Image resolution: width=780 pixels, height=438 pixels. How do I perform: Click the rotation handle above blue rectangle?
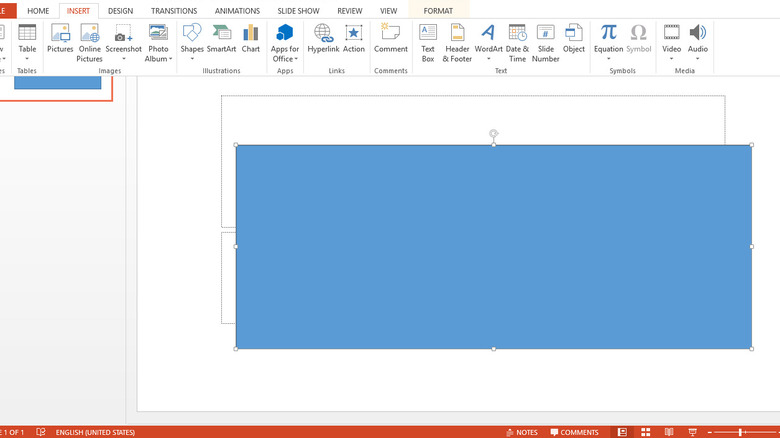click(x=493, y=133)
